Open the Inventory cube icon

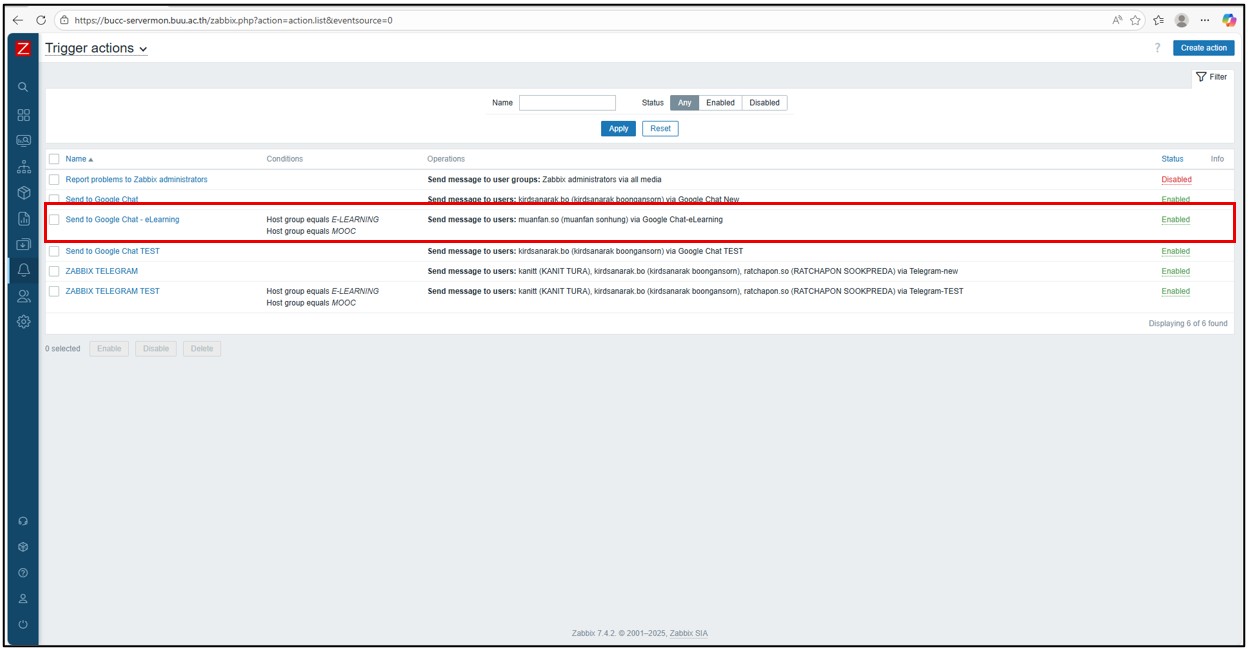(23, 193)
